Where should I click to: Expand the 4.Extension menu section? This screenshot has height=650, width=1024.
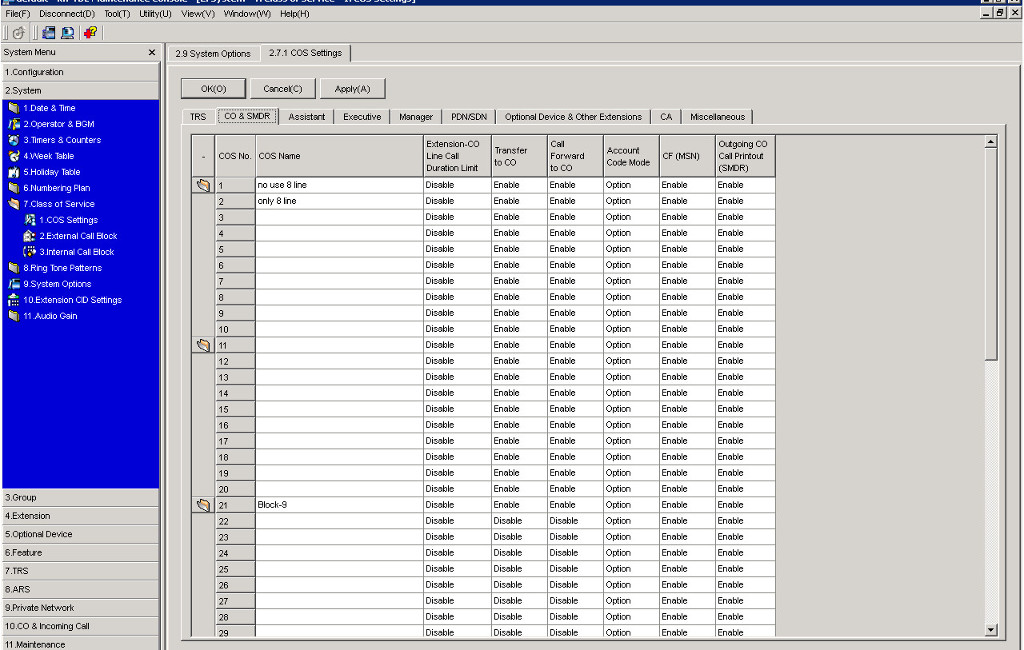pyautogui.click(x=80, y=515)
